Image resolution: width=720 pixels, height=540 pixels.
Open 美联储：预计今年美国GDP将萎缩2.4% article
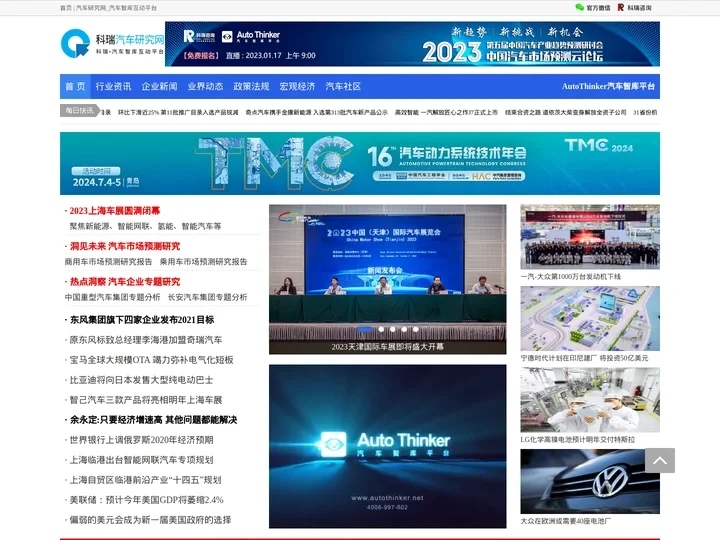146,500
